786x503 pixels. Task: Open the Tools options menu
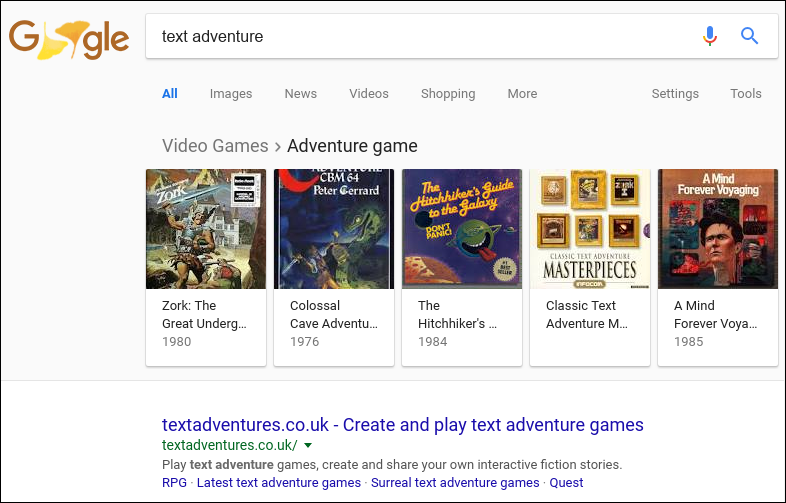click(745, 94)
